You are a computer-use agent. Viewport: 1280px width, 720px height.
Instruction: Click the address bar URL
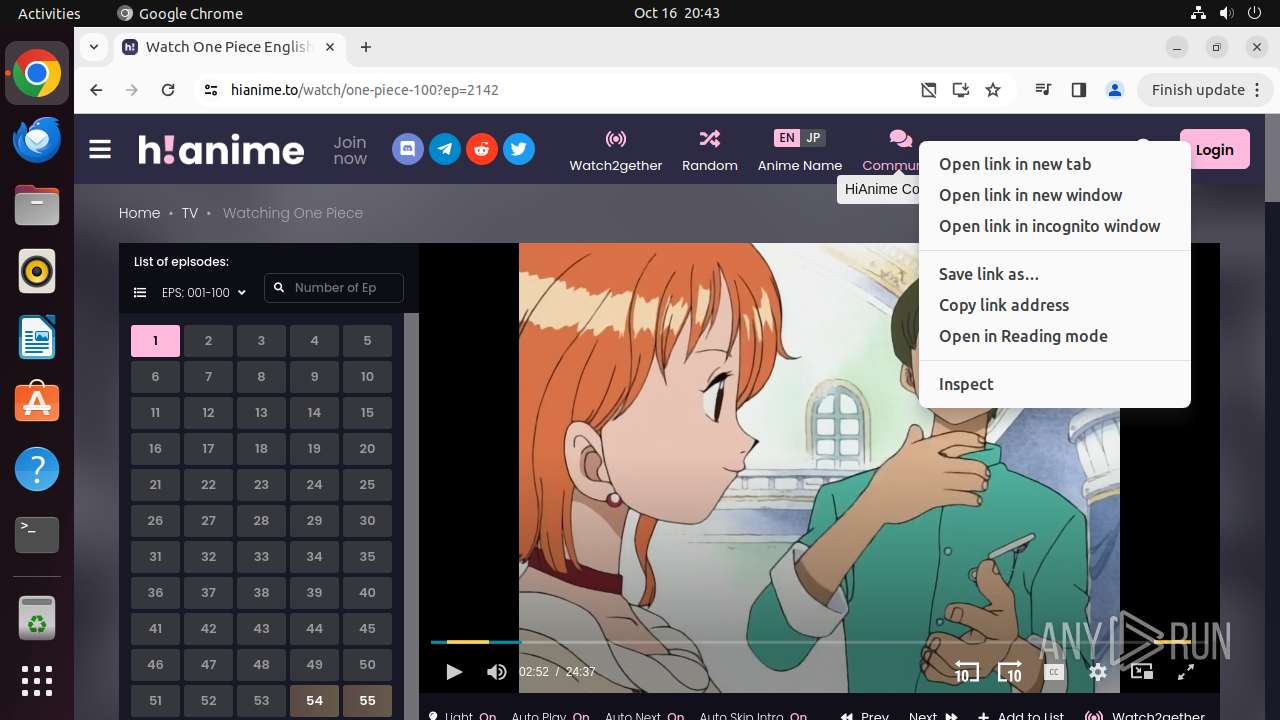[x=365, y=90]
